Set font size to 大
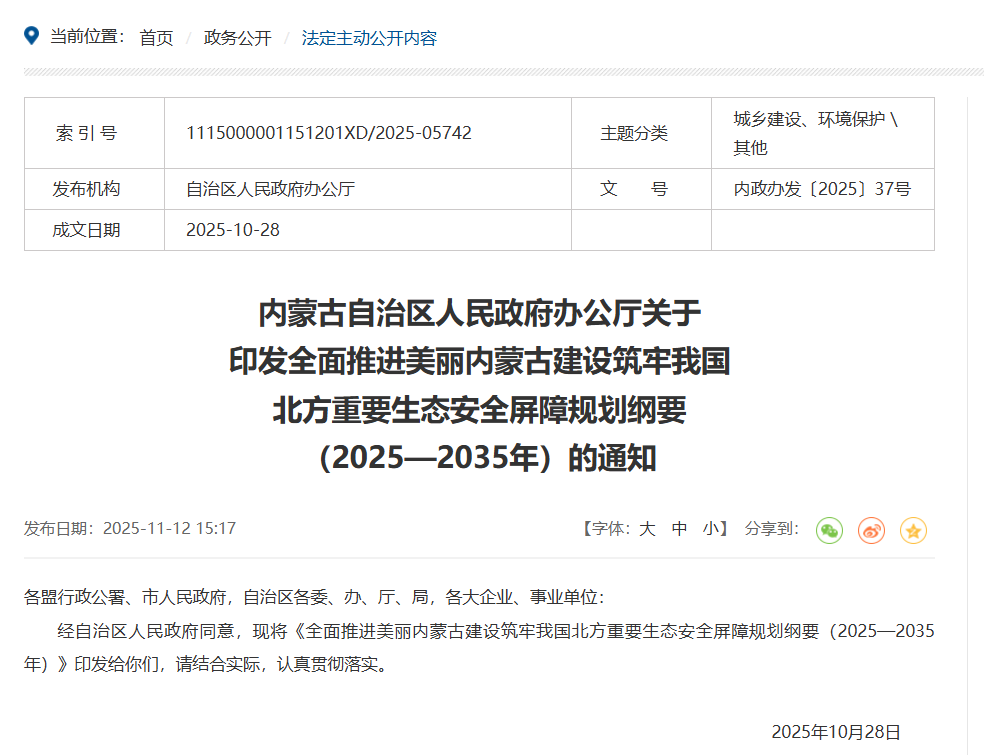This screenshot has height=755, width=984. click(647, 529)
